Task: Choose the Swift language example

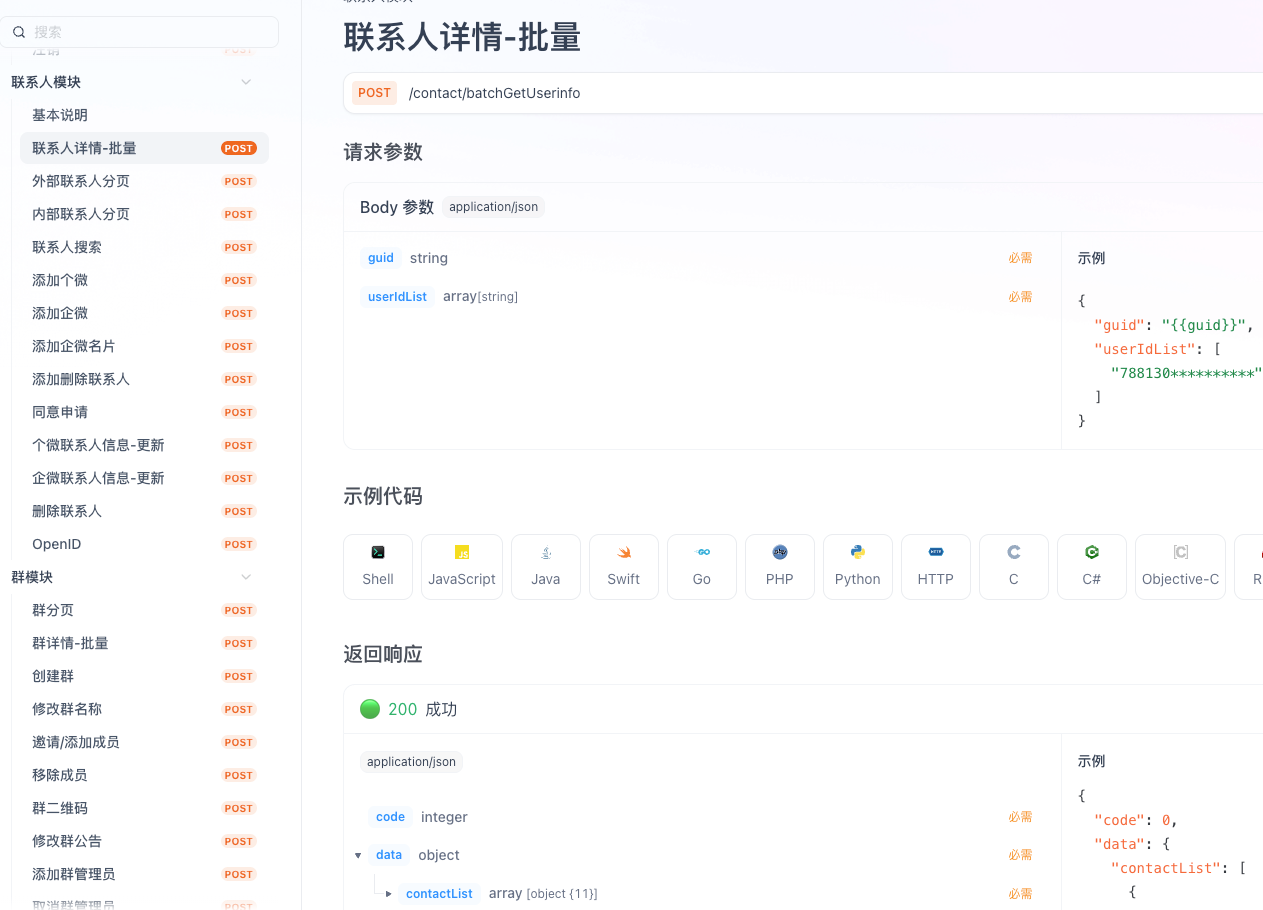Action: pyautogui.click(x=623, y=566)
